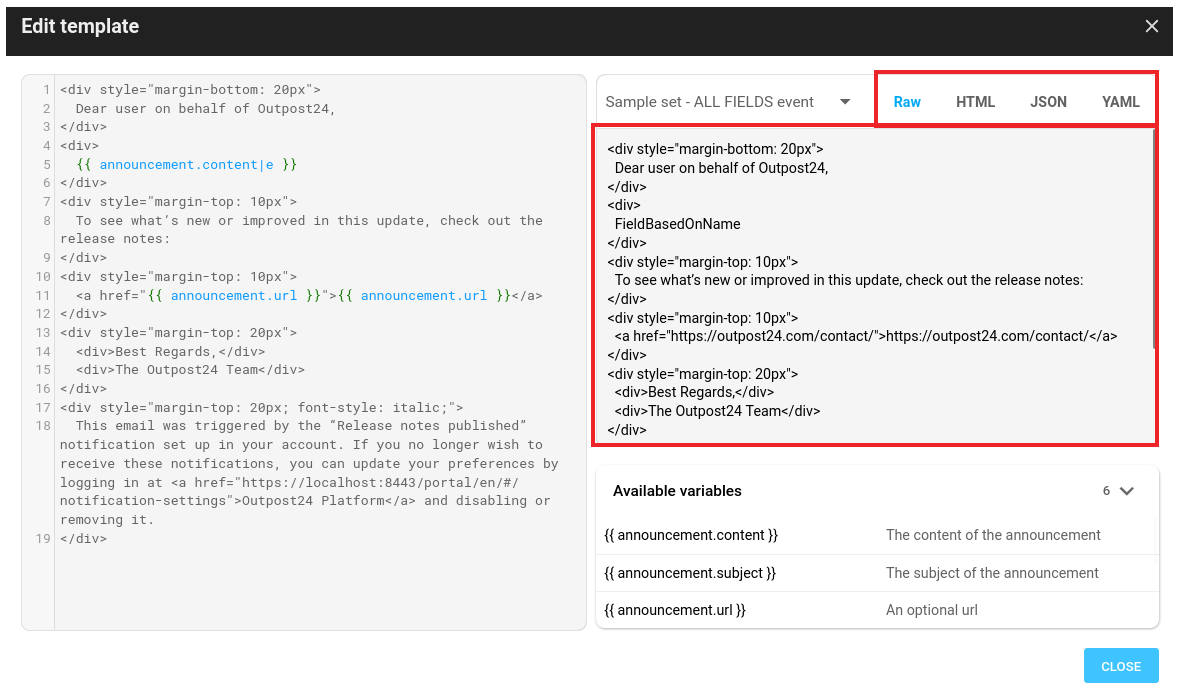Switch to the Raw preview tab
Screen dimensions: 1178x688
click(907, 102)
